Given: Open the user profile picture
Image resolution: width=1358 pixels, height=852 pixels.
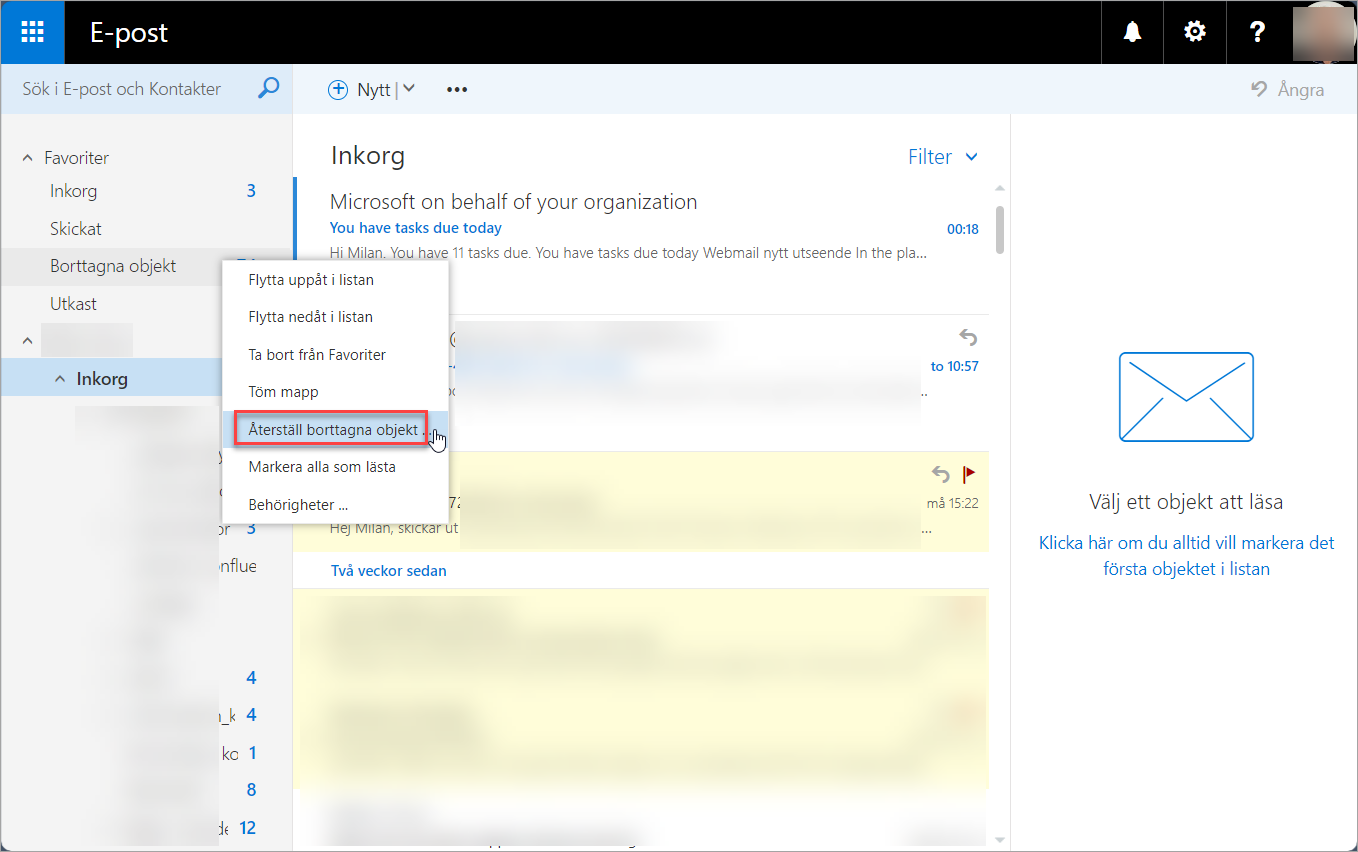Looking at the screenshot, I should coord(1323,32).
